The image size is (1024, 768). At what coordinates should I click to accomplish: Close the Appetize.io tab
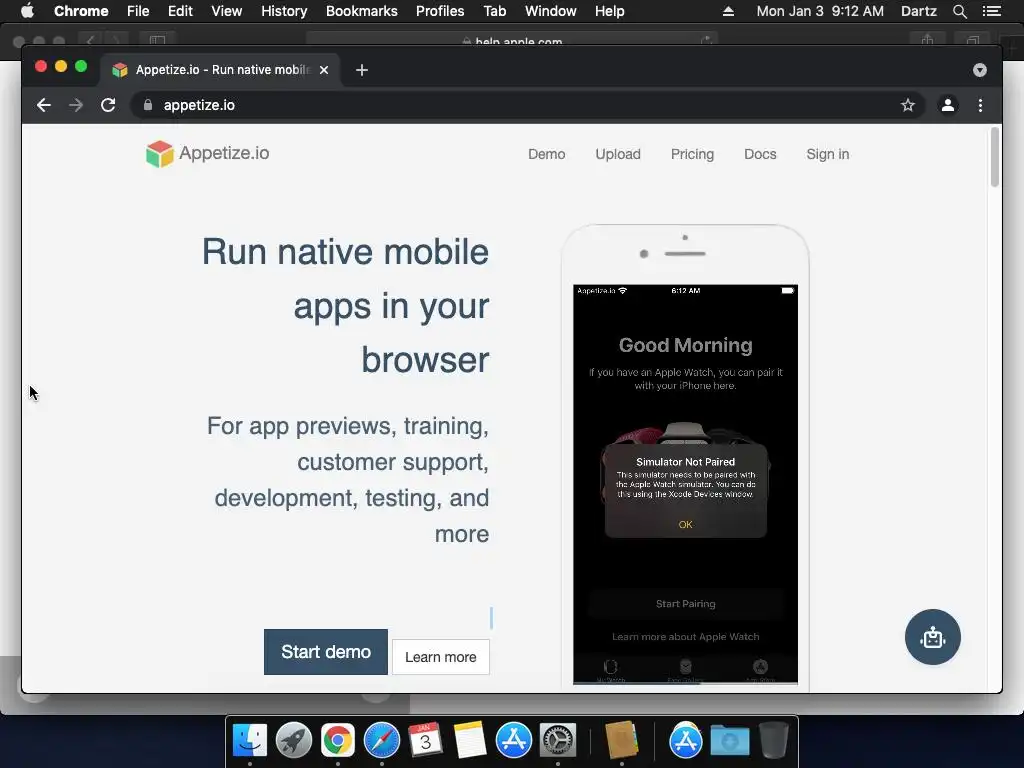[324, 70]
